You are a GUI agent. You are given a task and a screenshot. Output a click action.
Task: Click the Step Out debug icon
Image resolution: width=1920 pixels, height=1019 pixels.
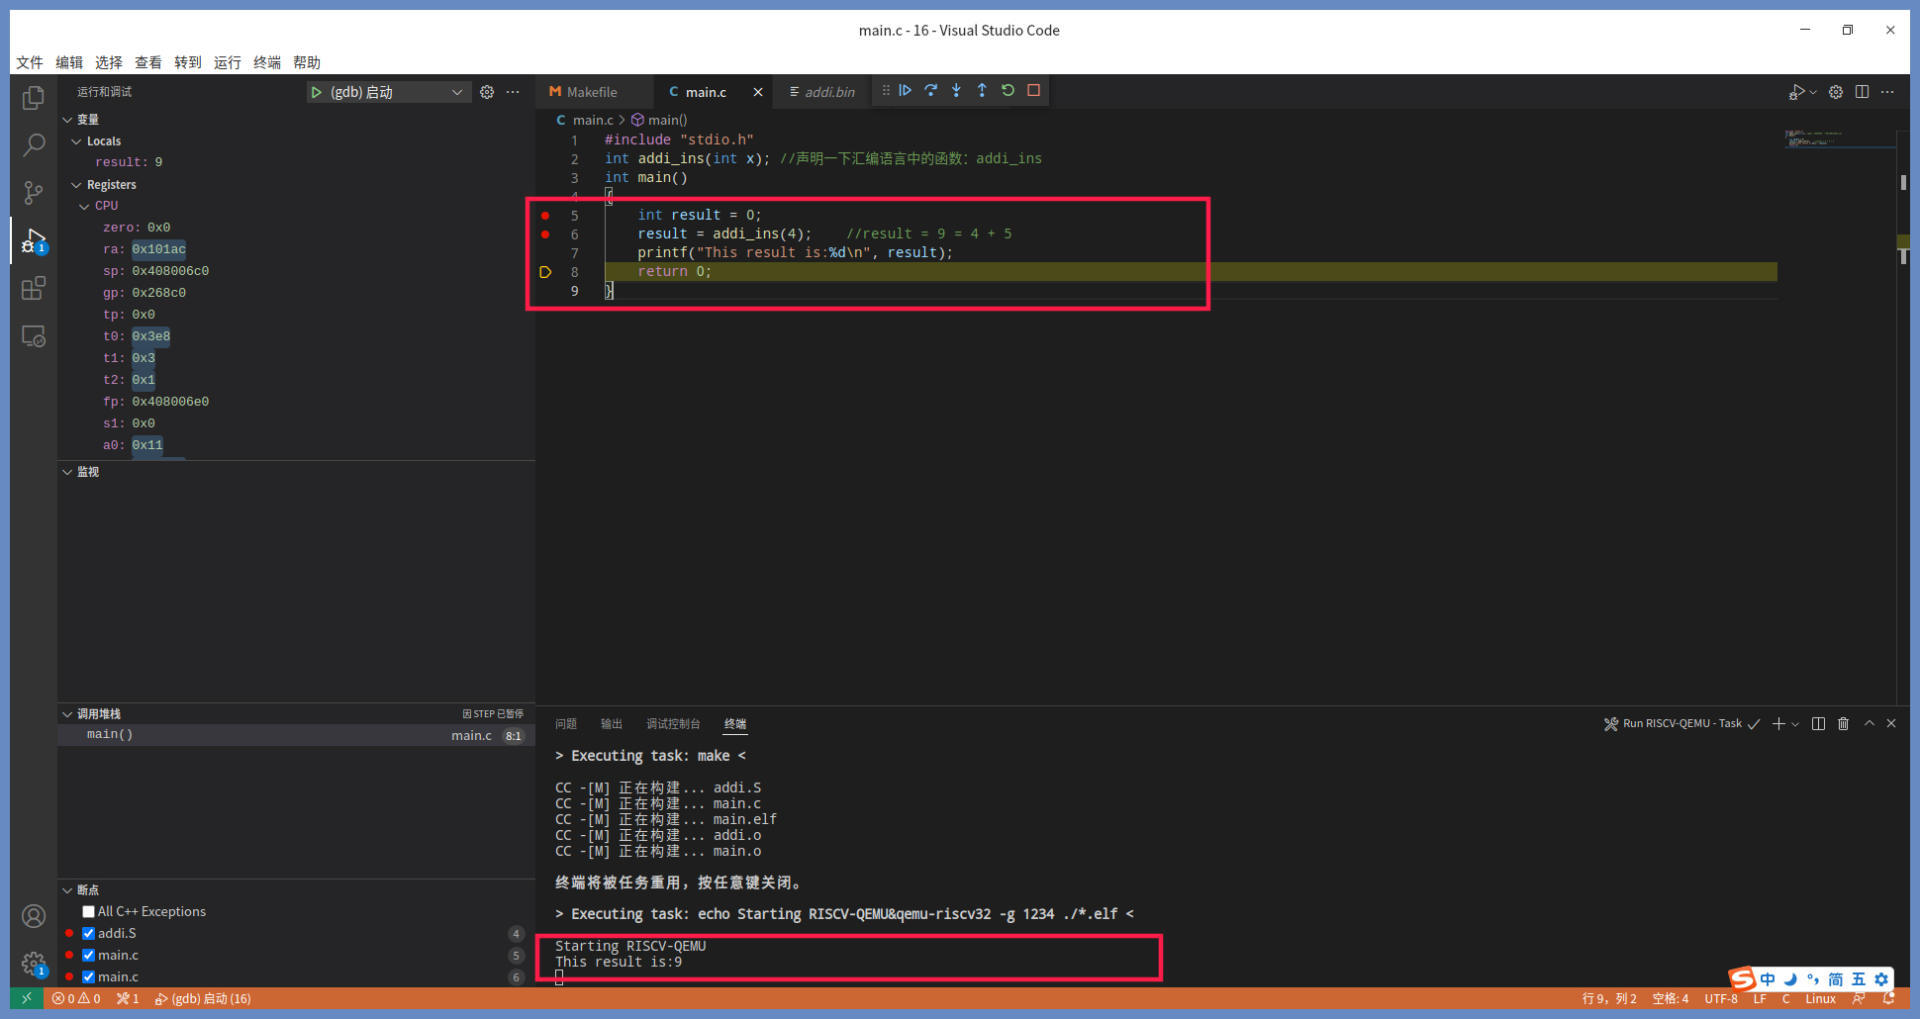[982, 91]
